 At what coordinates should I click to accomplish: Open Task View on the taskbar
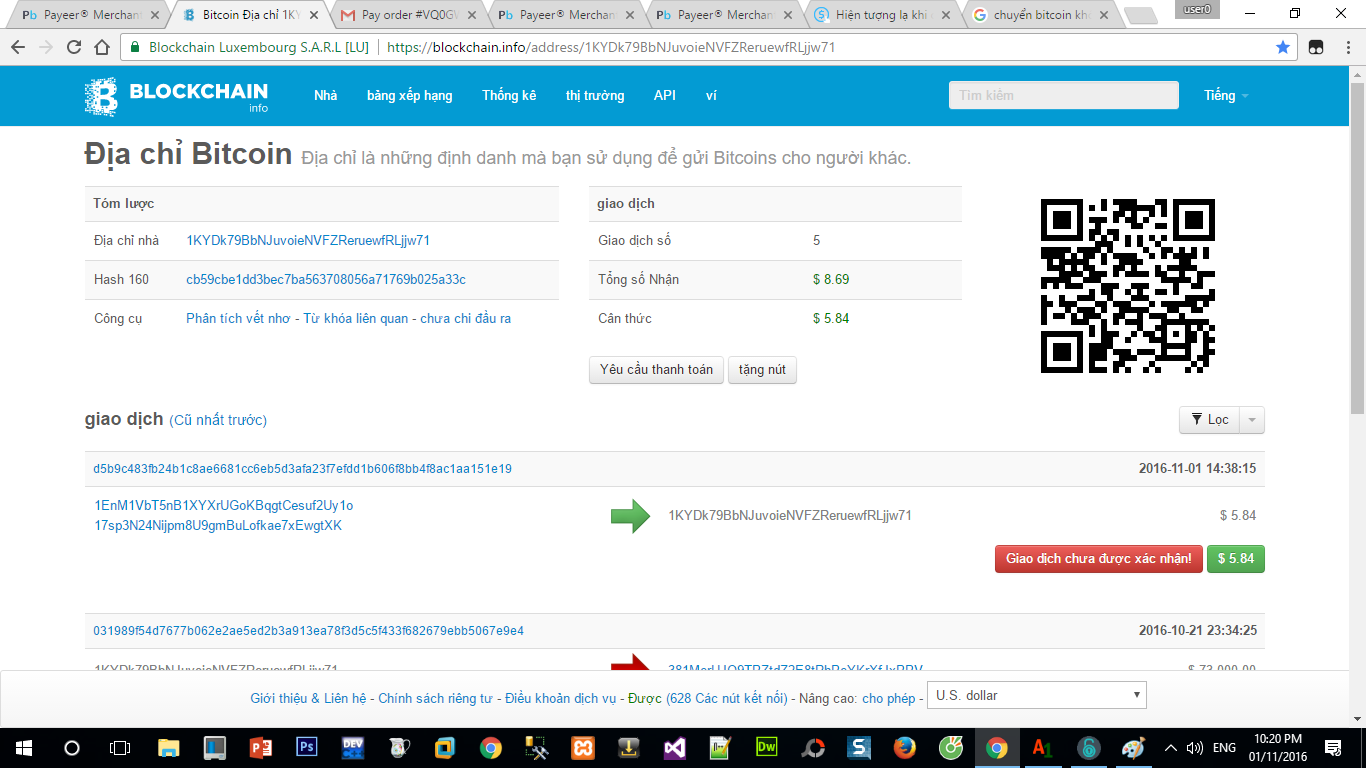click(120, 748)
